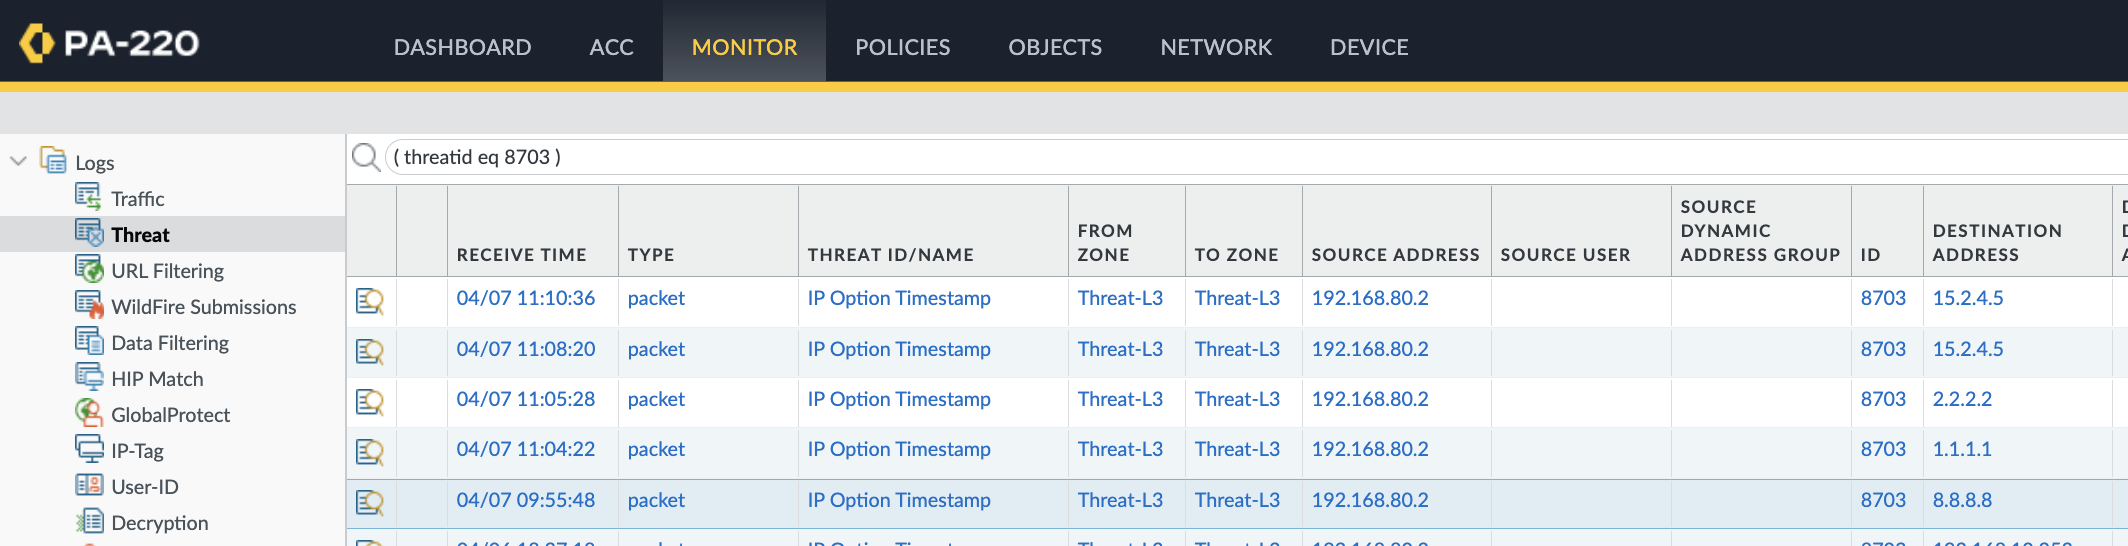This screenshot has width=2128, height=546.
Task: Click the PA-220 logo icon
Action: (x=37, y=43)
